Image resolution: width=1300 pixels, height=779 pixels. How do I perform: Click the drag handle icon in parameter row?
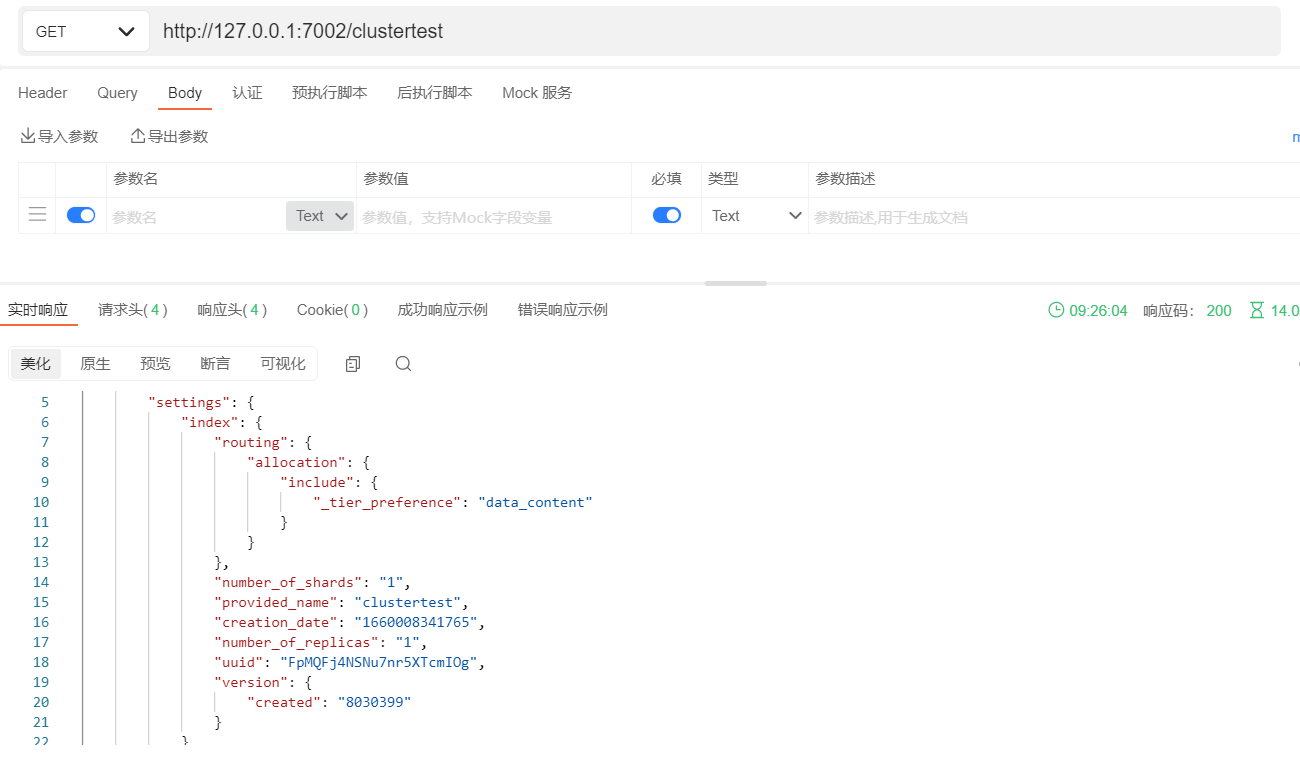(x=37, y=215)
